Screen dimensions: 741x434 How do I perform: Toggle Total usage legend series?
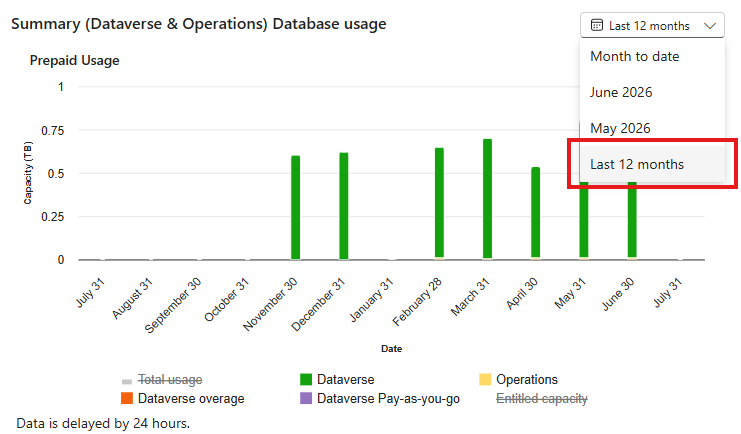162,380
